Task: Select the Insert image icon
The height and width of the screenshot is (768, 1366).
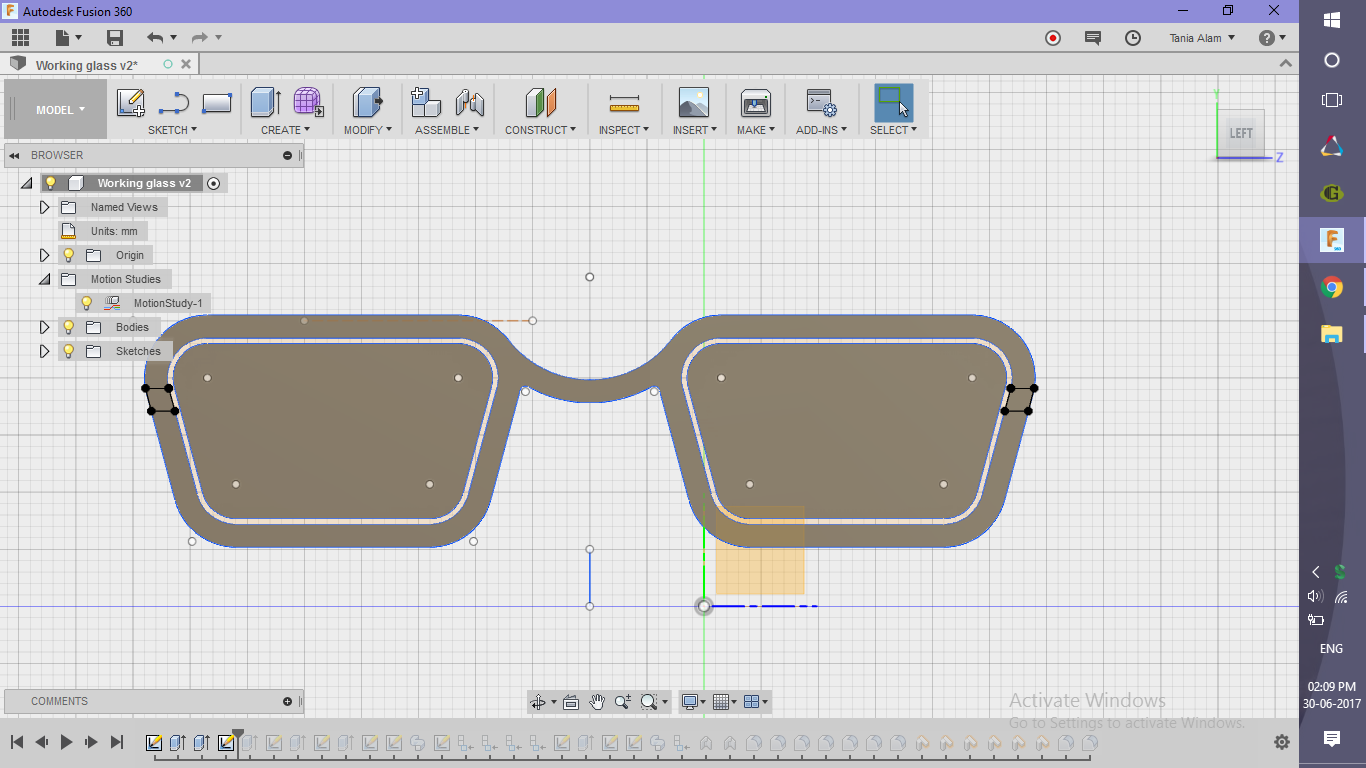Action: [693, 102]
